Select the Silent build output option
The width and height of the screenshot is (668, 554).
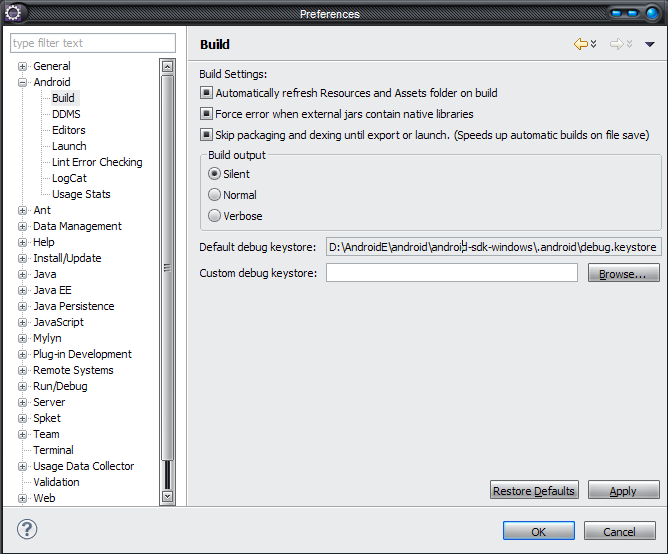click(214, 174)
